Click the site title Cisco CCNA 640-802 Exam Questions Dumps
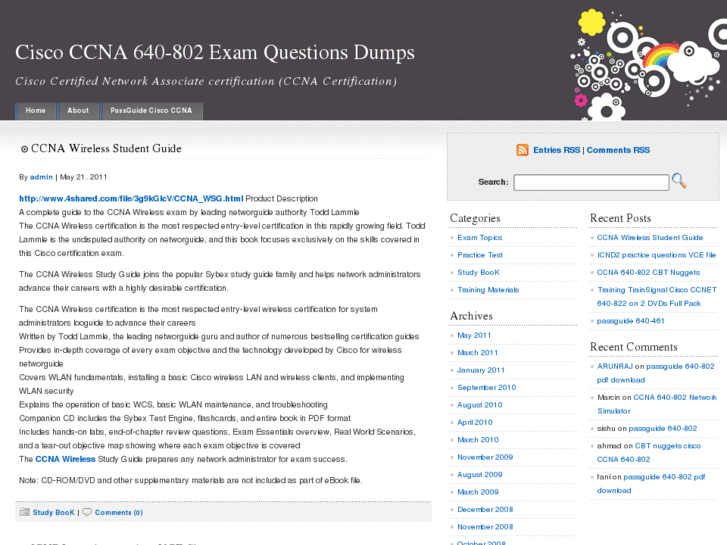The height and width of the screenshot is (545, 727). pyautogui.click(x=215, y=52)
